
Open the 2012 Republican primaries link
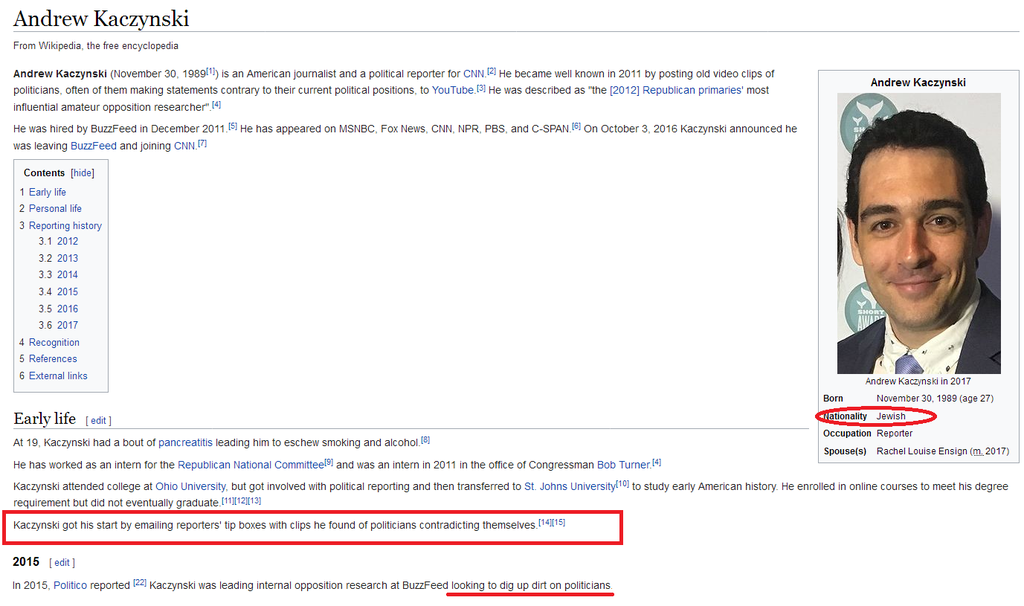pyautogui.click(x=675, y=90)
